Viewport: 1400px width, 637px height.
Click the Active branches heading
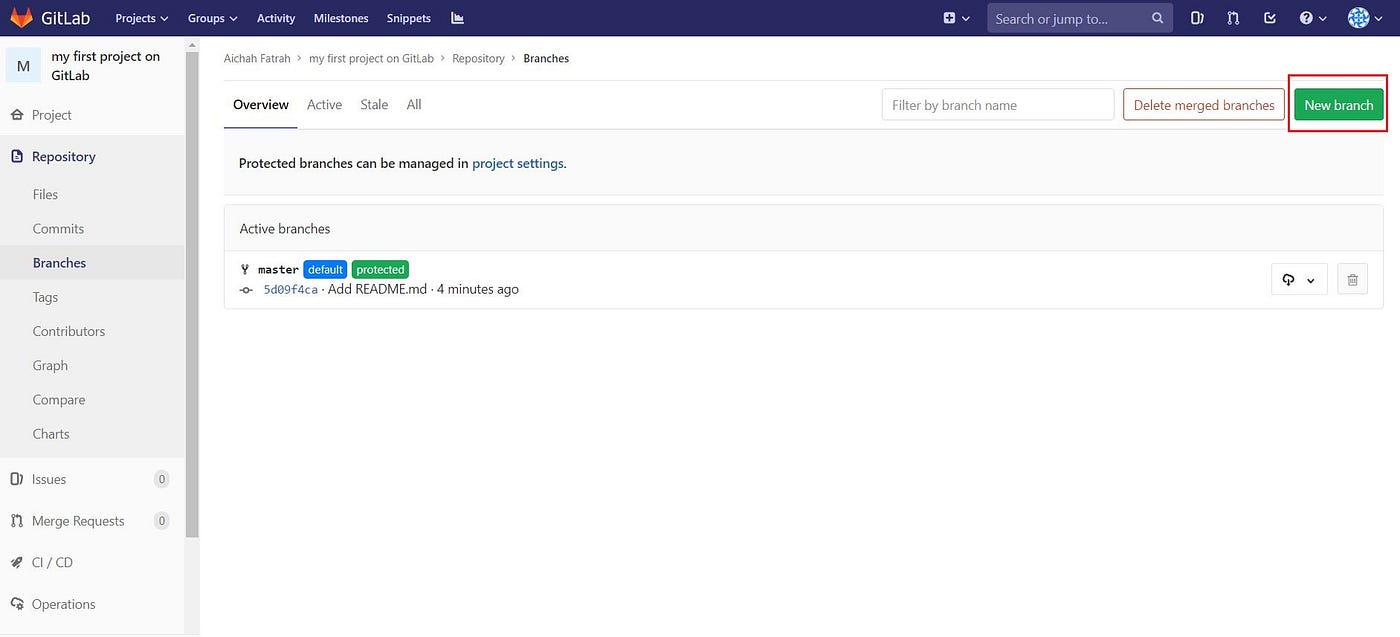[285, 229]
